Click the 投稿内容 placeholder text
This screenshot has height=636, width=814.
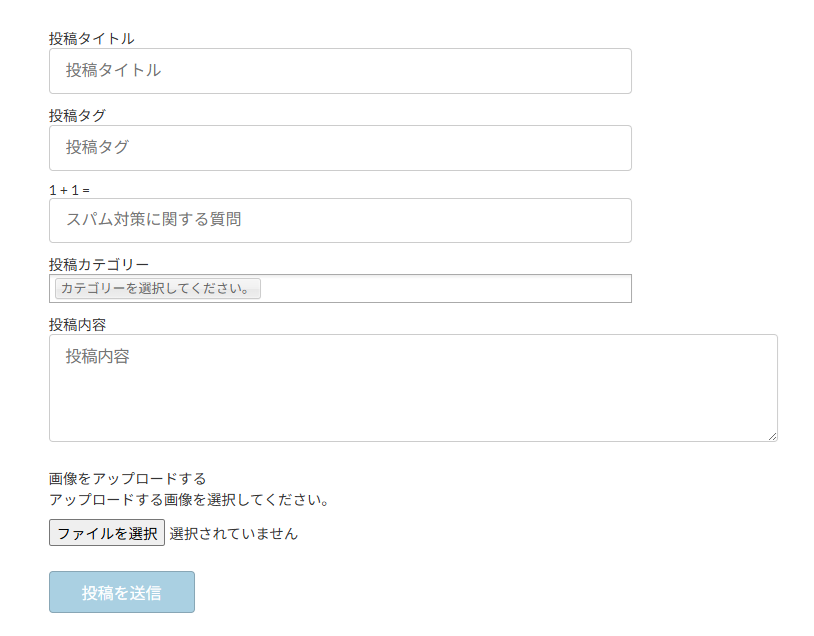click(98, 357)
